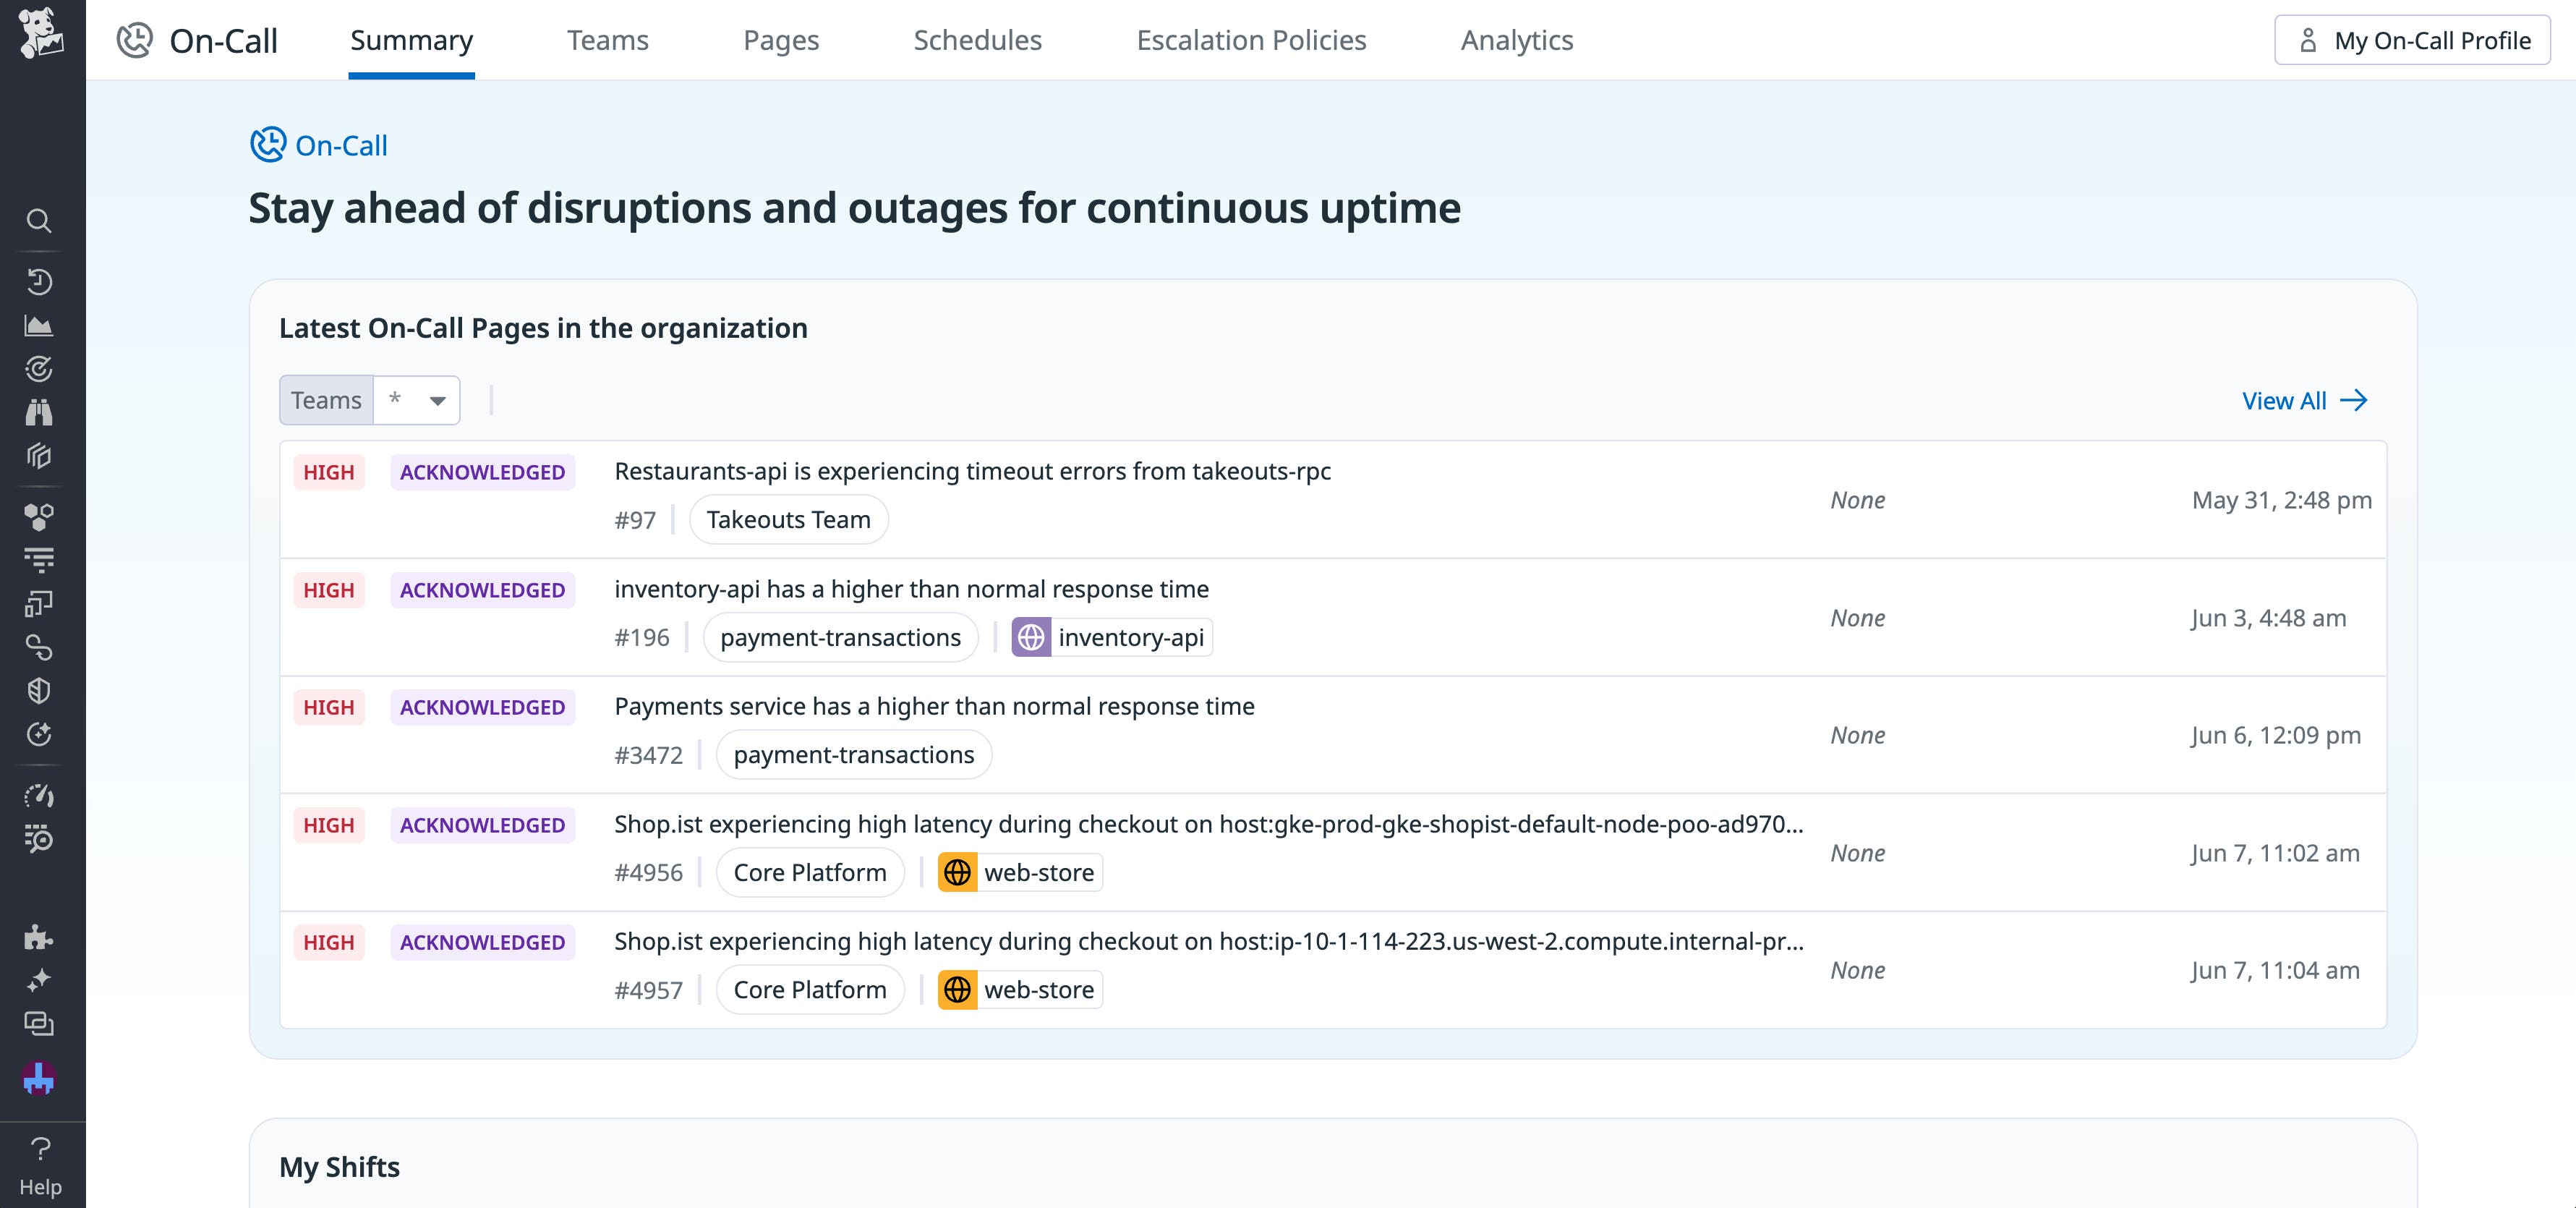This screenshot has height=1208, width=2576.
Task: Click the Takeouts Team pill on page #97
Action: [x=788, y=519]
